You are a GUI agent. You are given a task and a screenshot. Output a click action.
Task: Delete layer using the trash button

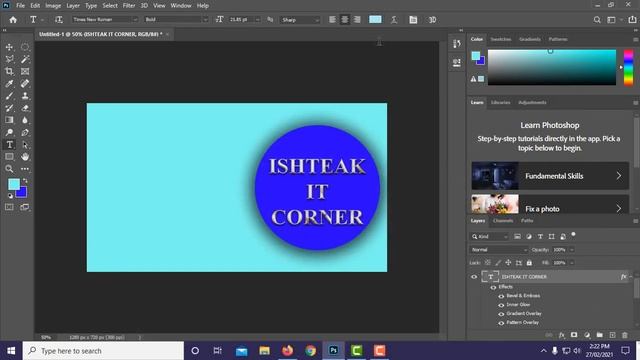click(624, 335)
